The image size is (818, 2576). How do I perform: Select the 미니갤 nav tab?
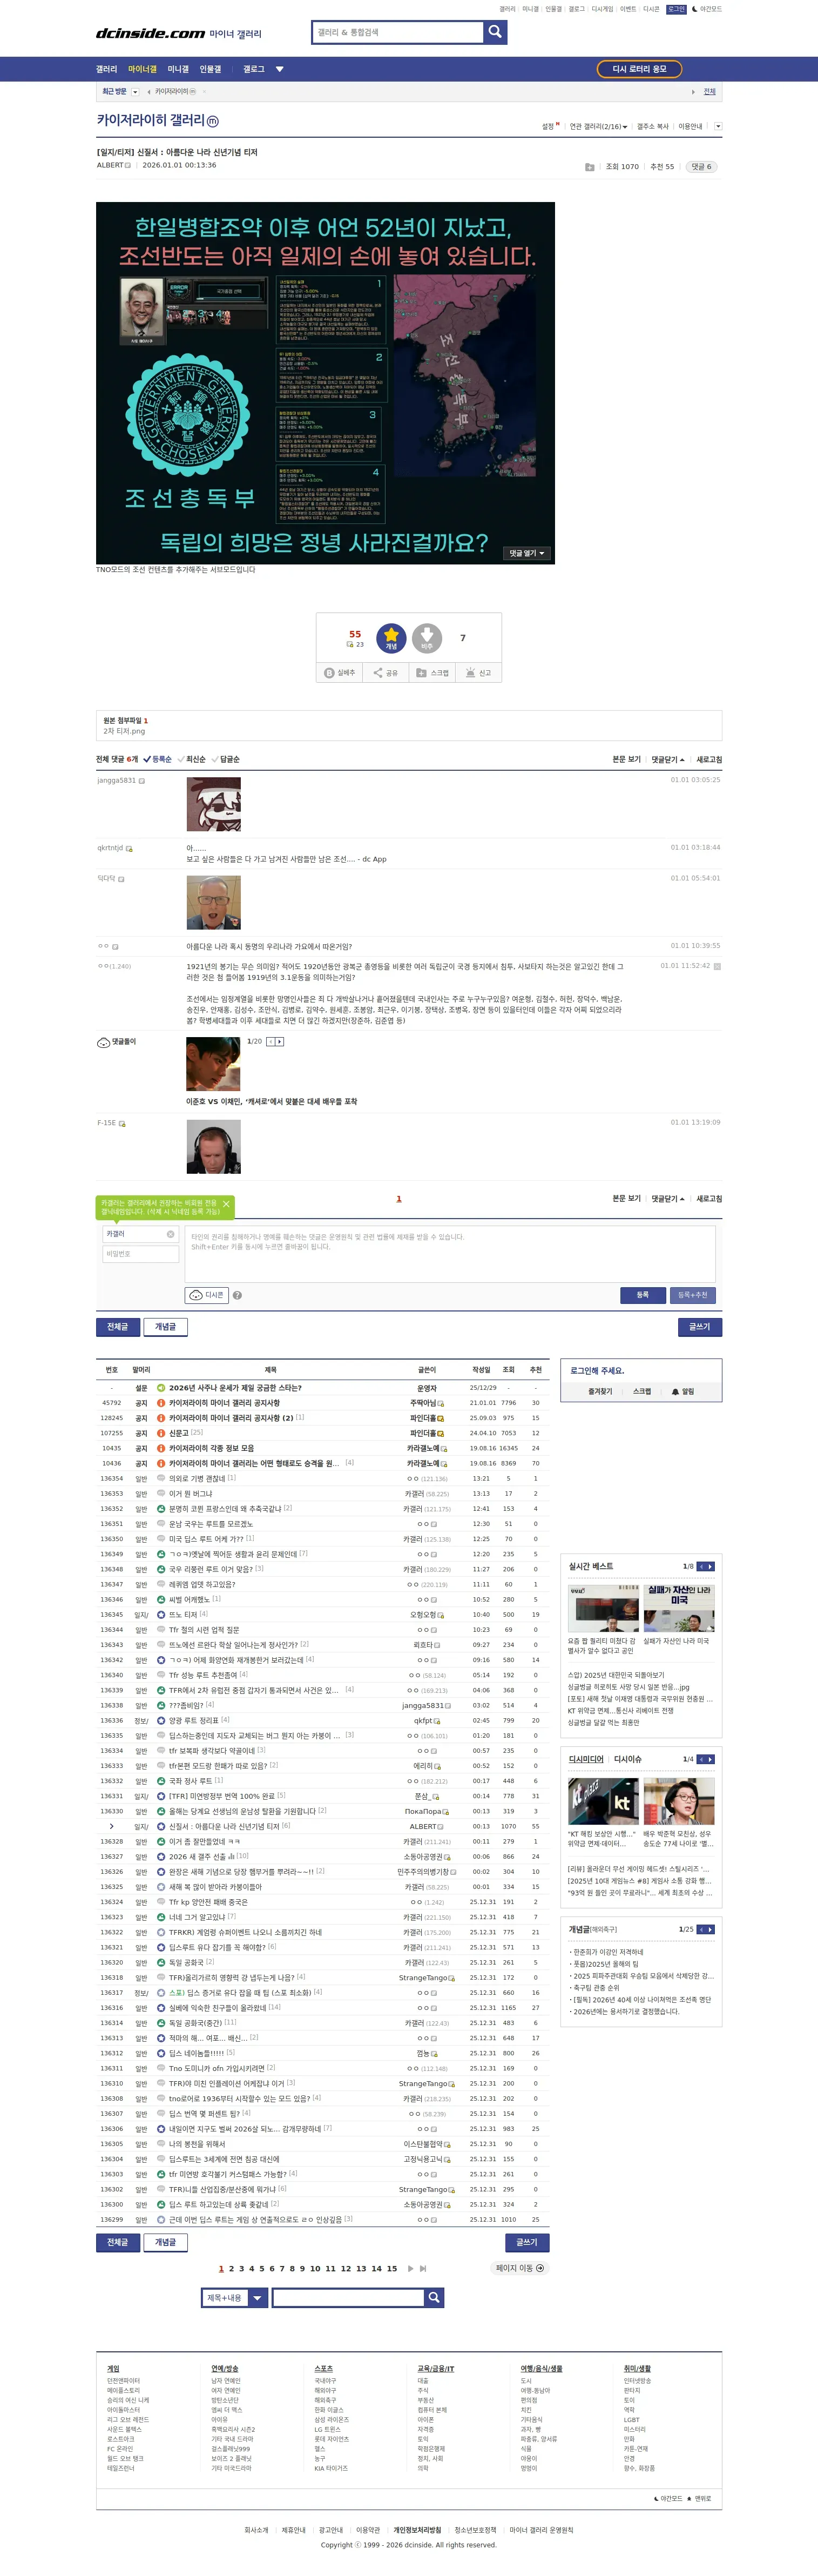click(178, 69)
